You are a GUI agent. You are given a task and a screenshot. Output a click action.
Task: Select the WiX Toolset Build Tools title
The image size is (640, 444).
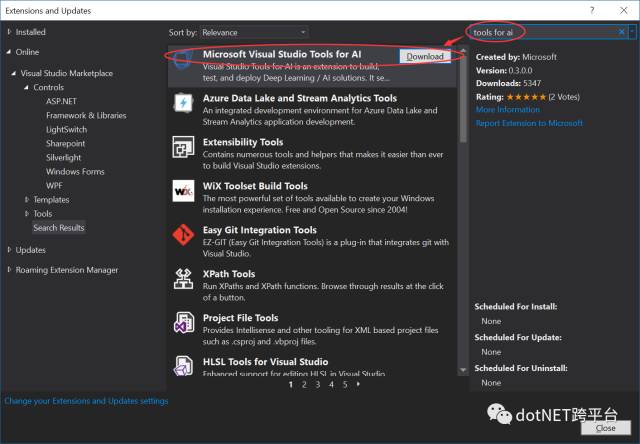coord(255,186)
